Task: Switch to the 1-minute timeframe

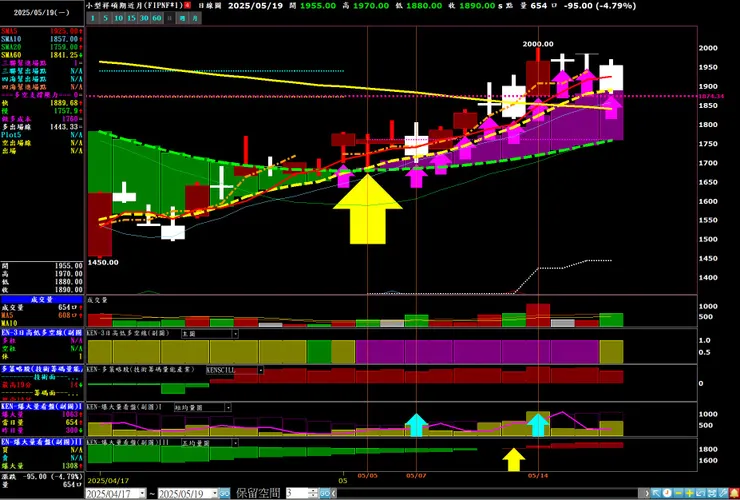Action: [92, 18]
